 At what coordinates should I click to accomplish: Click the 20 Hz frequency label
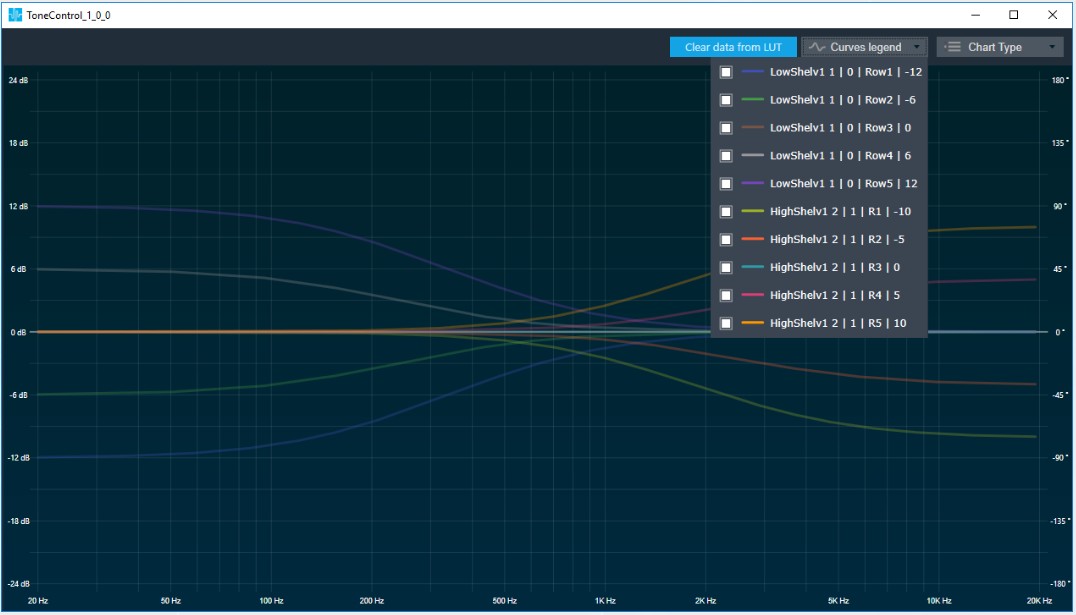point(38,601)
